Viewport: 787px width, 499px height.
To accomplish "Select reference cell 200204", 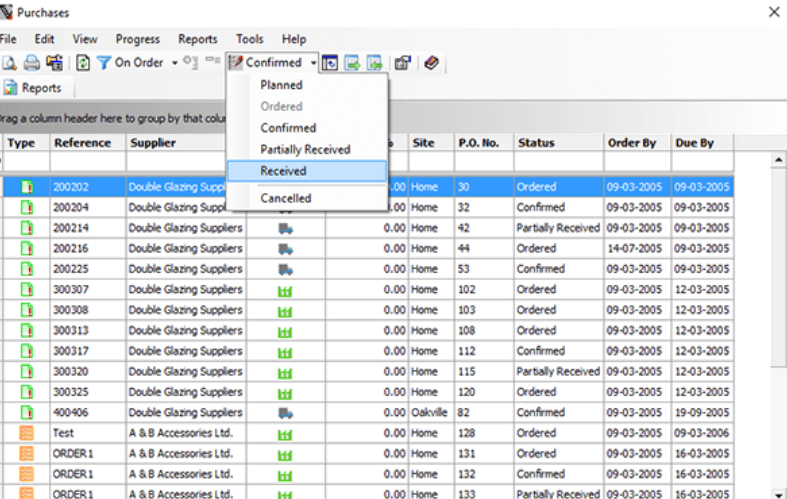I will click(x=87, y=207).
